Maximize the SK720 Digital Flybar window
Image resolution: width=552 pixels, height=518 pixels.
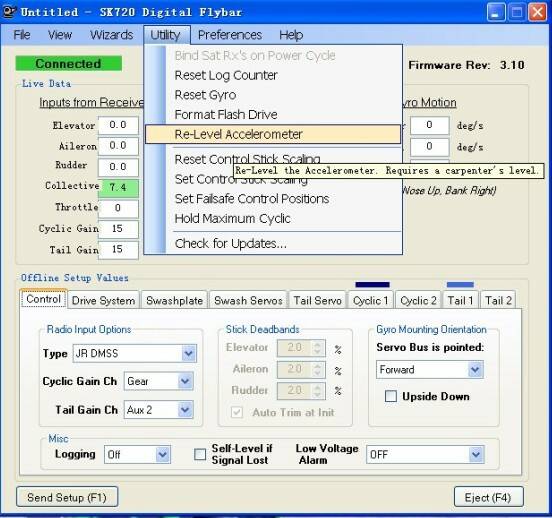coord(516,13)
